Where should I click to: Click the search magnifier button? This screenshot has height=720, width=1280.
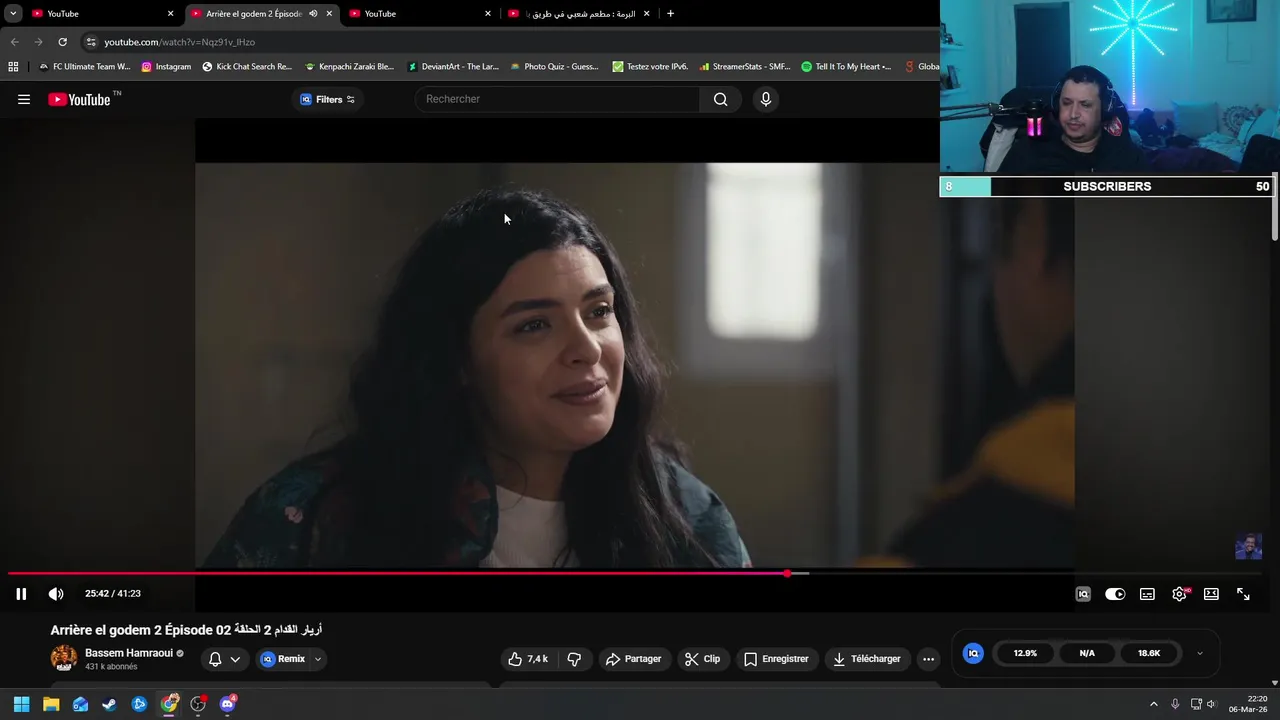(720, 99)
